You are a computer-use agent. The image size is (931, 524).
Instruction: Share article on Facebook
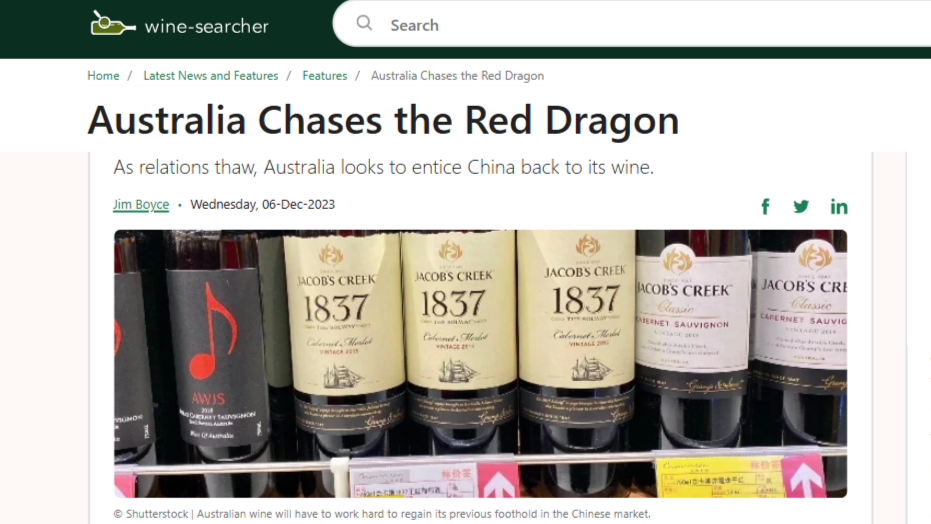click(765, 207)
